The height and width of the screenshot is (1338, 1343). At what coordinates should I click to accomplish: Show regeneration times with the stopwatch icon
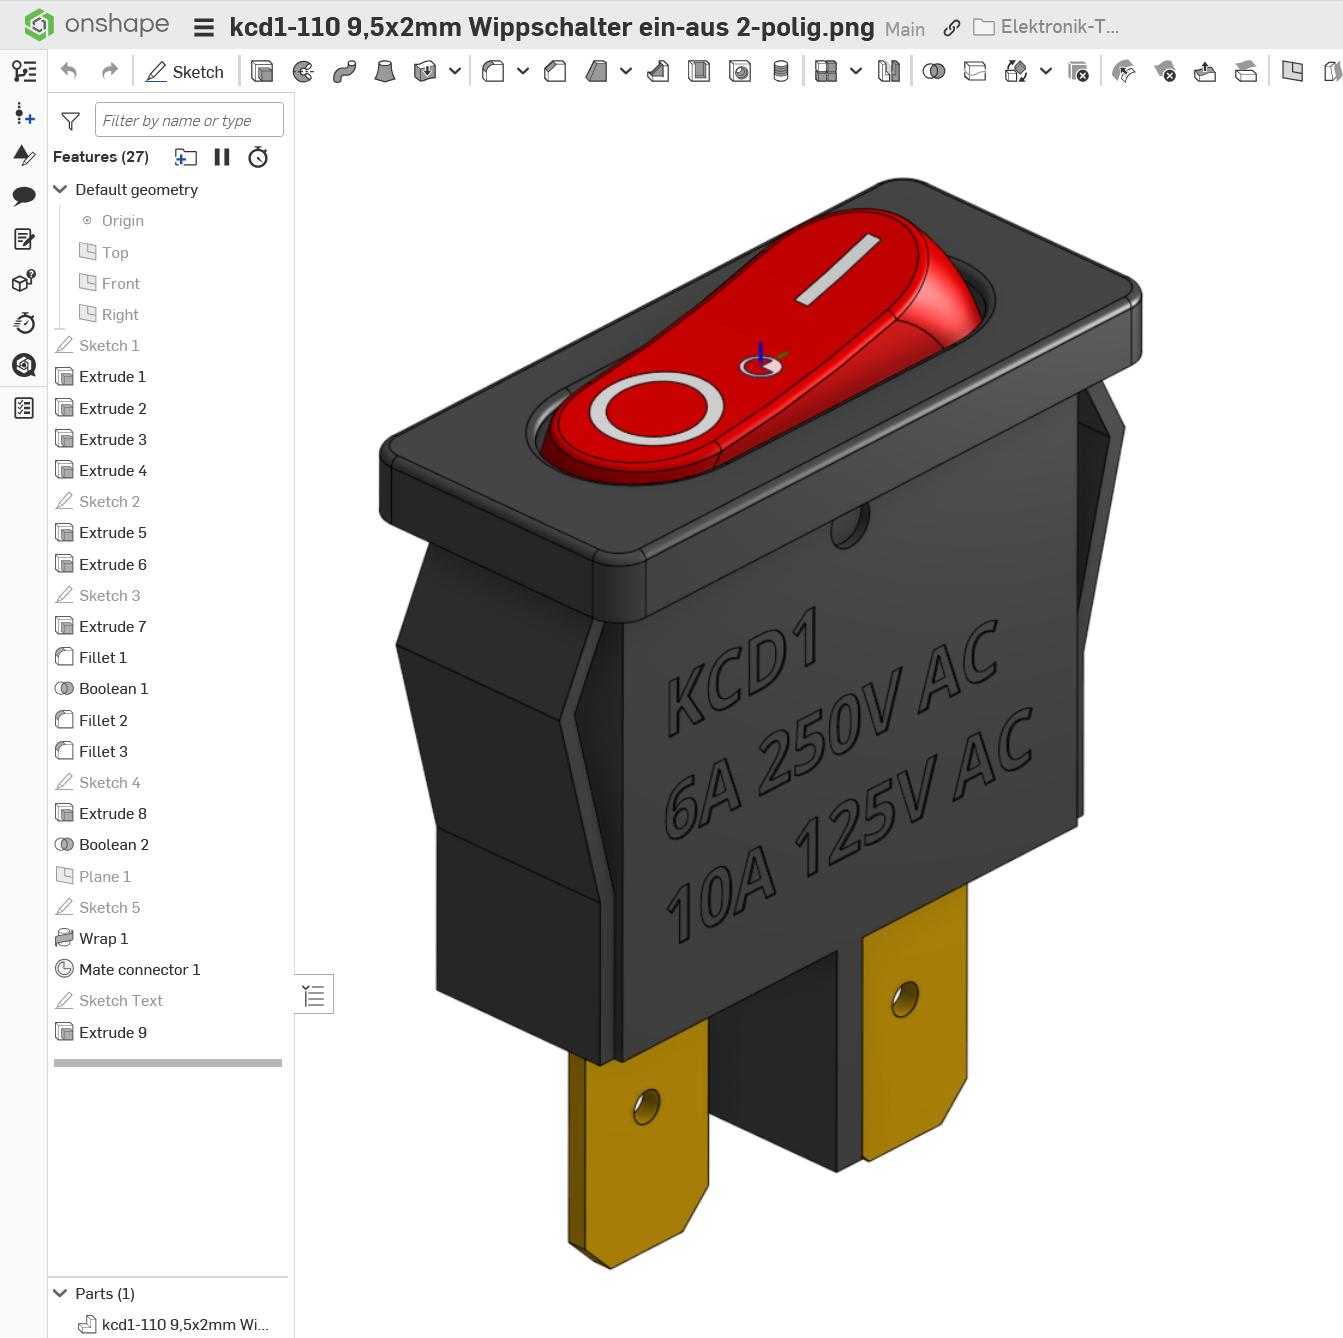point(258,157)
